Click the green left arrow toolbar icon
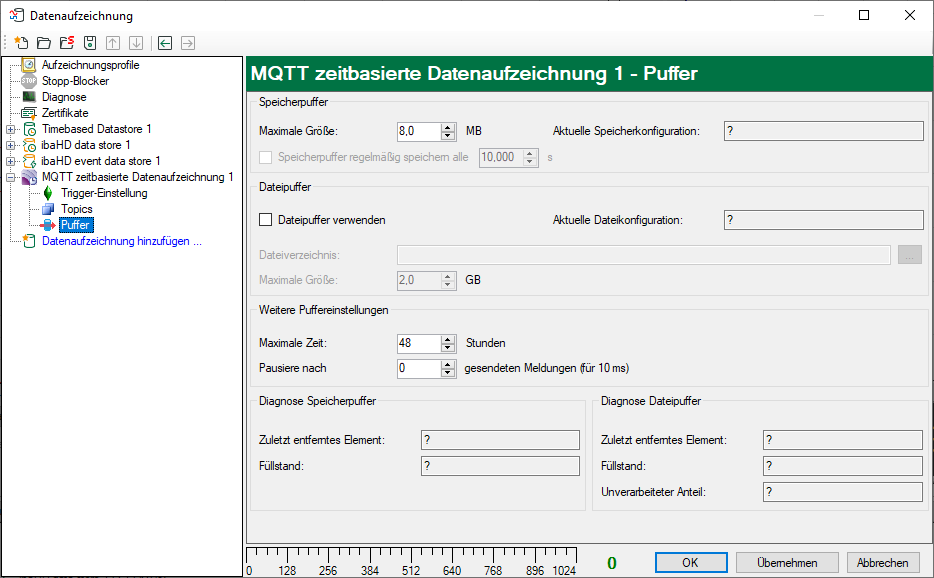 [x=165, y=43]
